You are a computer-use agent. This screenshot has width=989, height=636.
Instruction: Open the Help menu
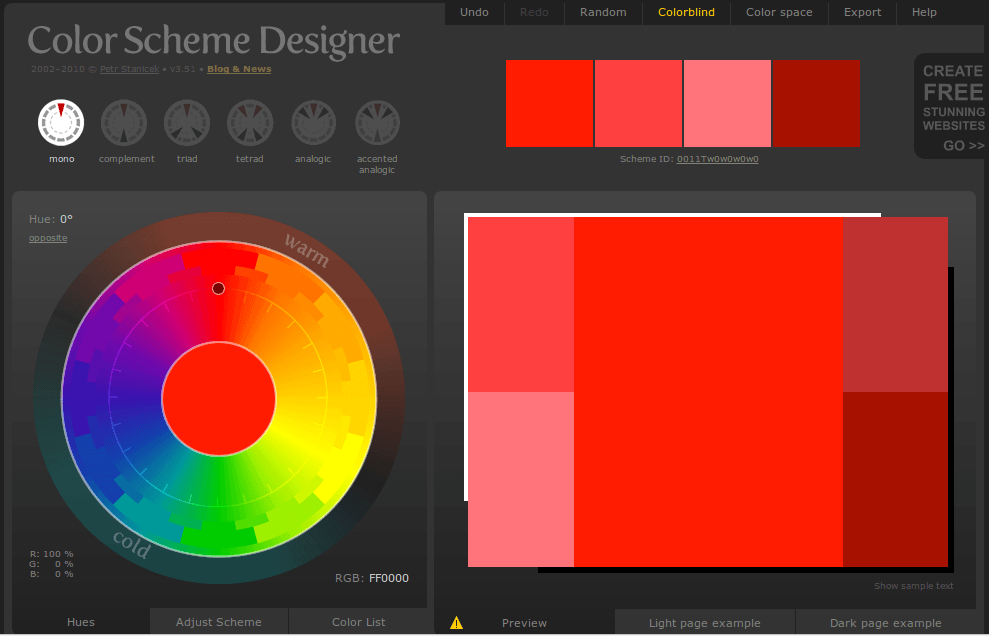coord(924,12)
